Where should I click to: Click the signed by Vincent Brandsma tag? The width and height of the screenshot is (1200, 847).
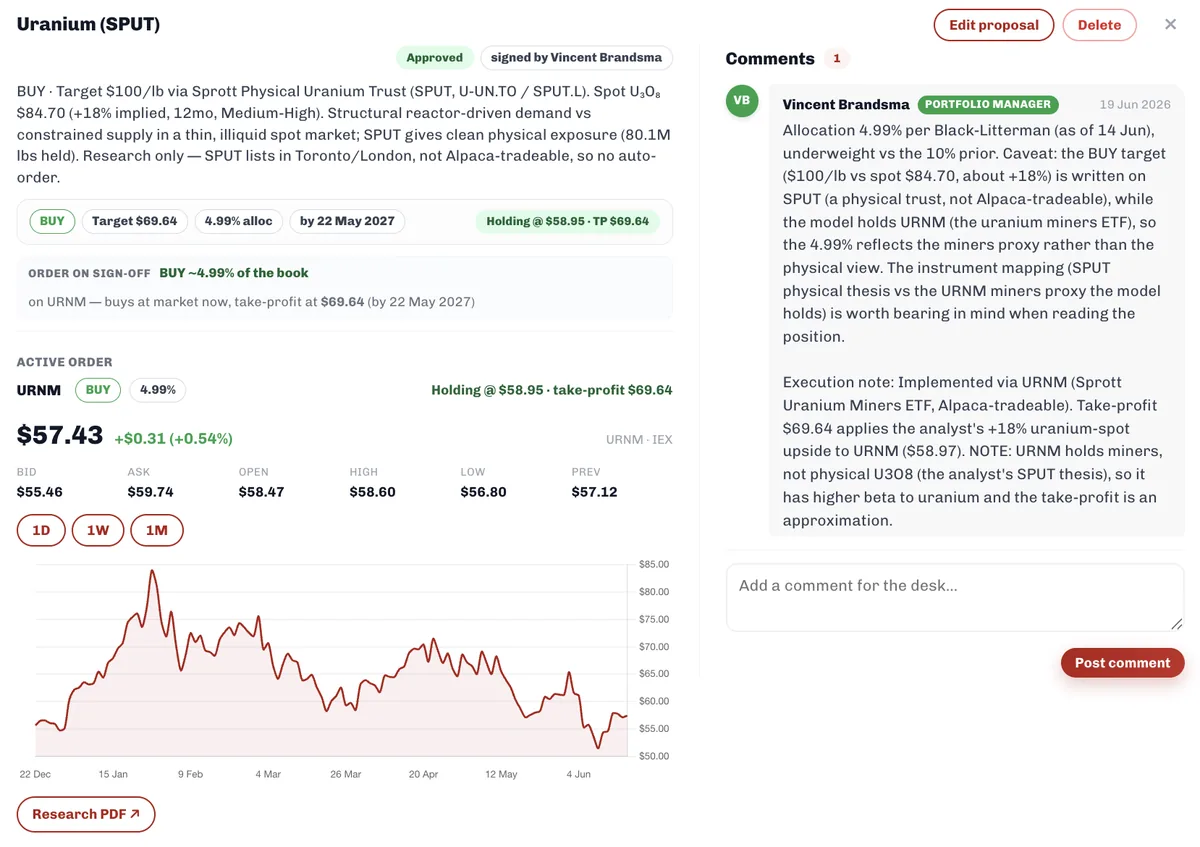tap(577, 58)
